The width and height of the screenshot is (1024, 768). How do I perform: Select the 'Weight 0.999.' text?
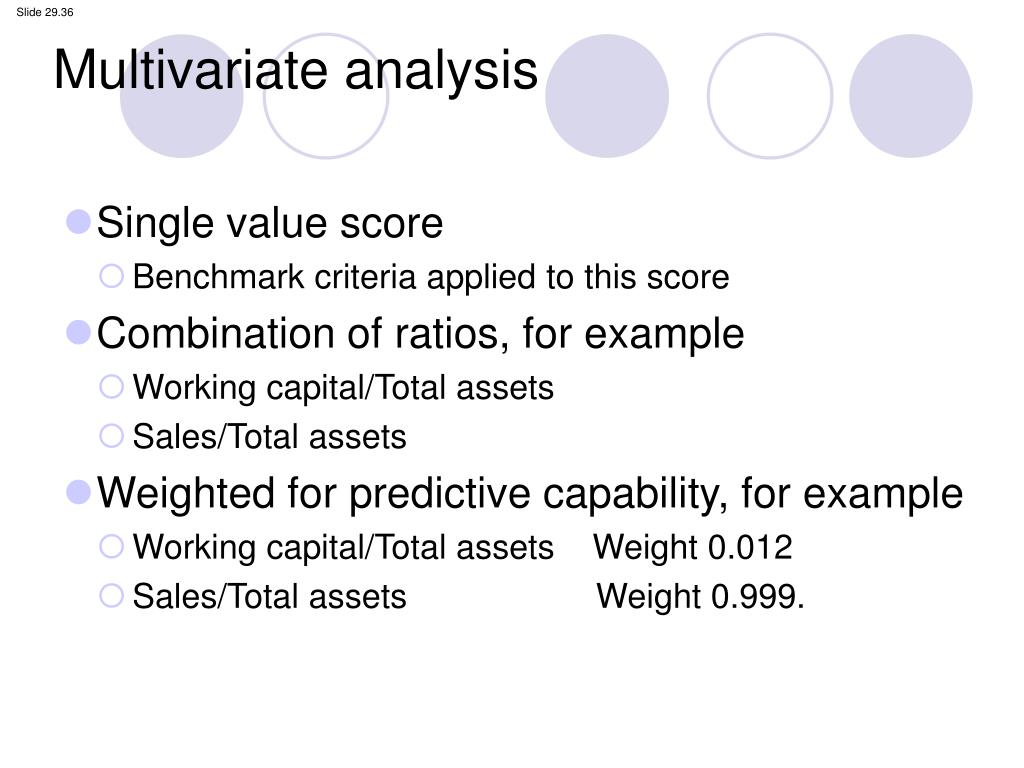pyautogui.click(x=700, y=597)
